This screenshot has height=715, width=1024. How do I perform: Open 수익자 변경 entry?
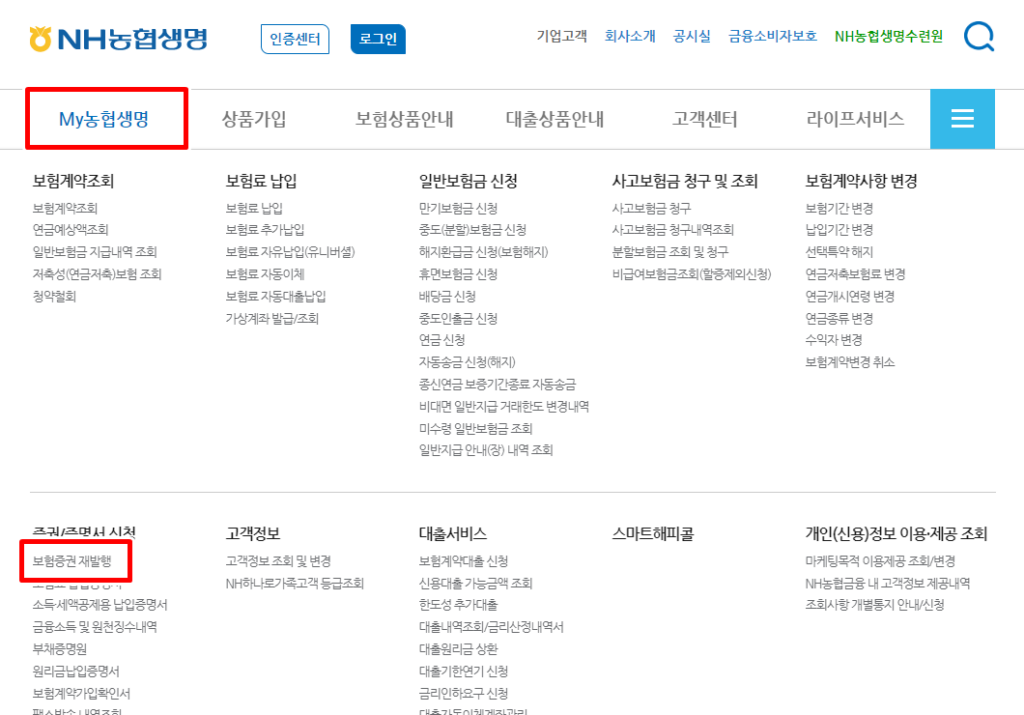[833, 340]
